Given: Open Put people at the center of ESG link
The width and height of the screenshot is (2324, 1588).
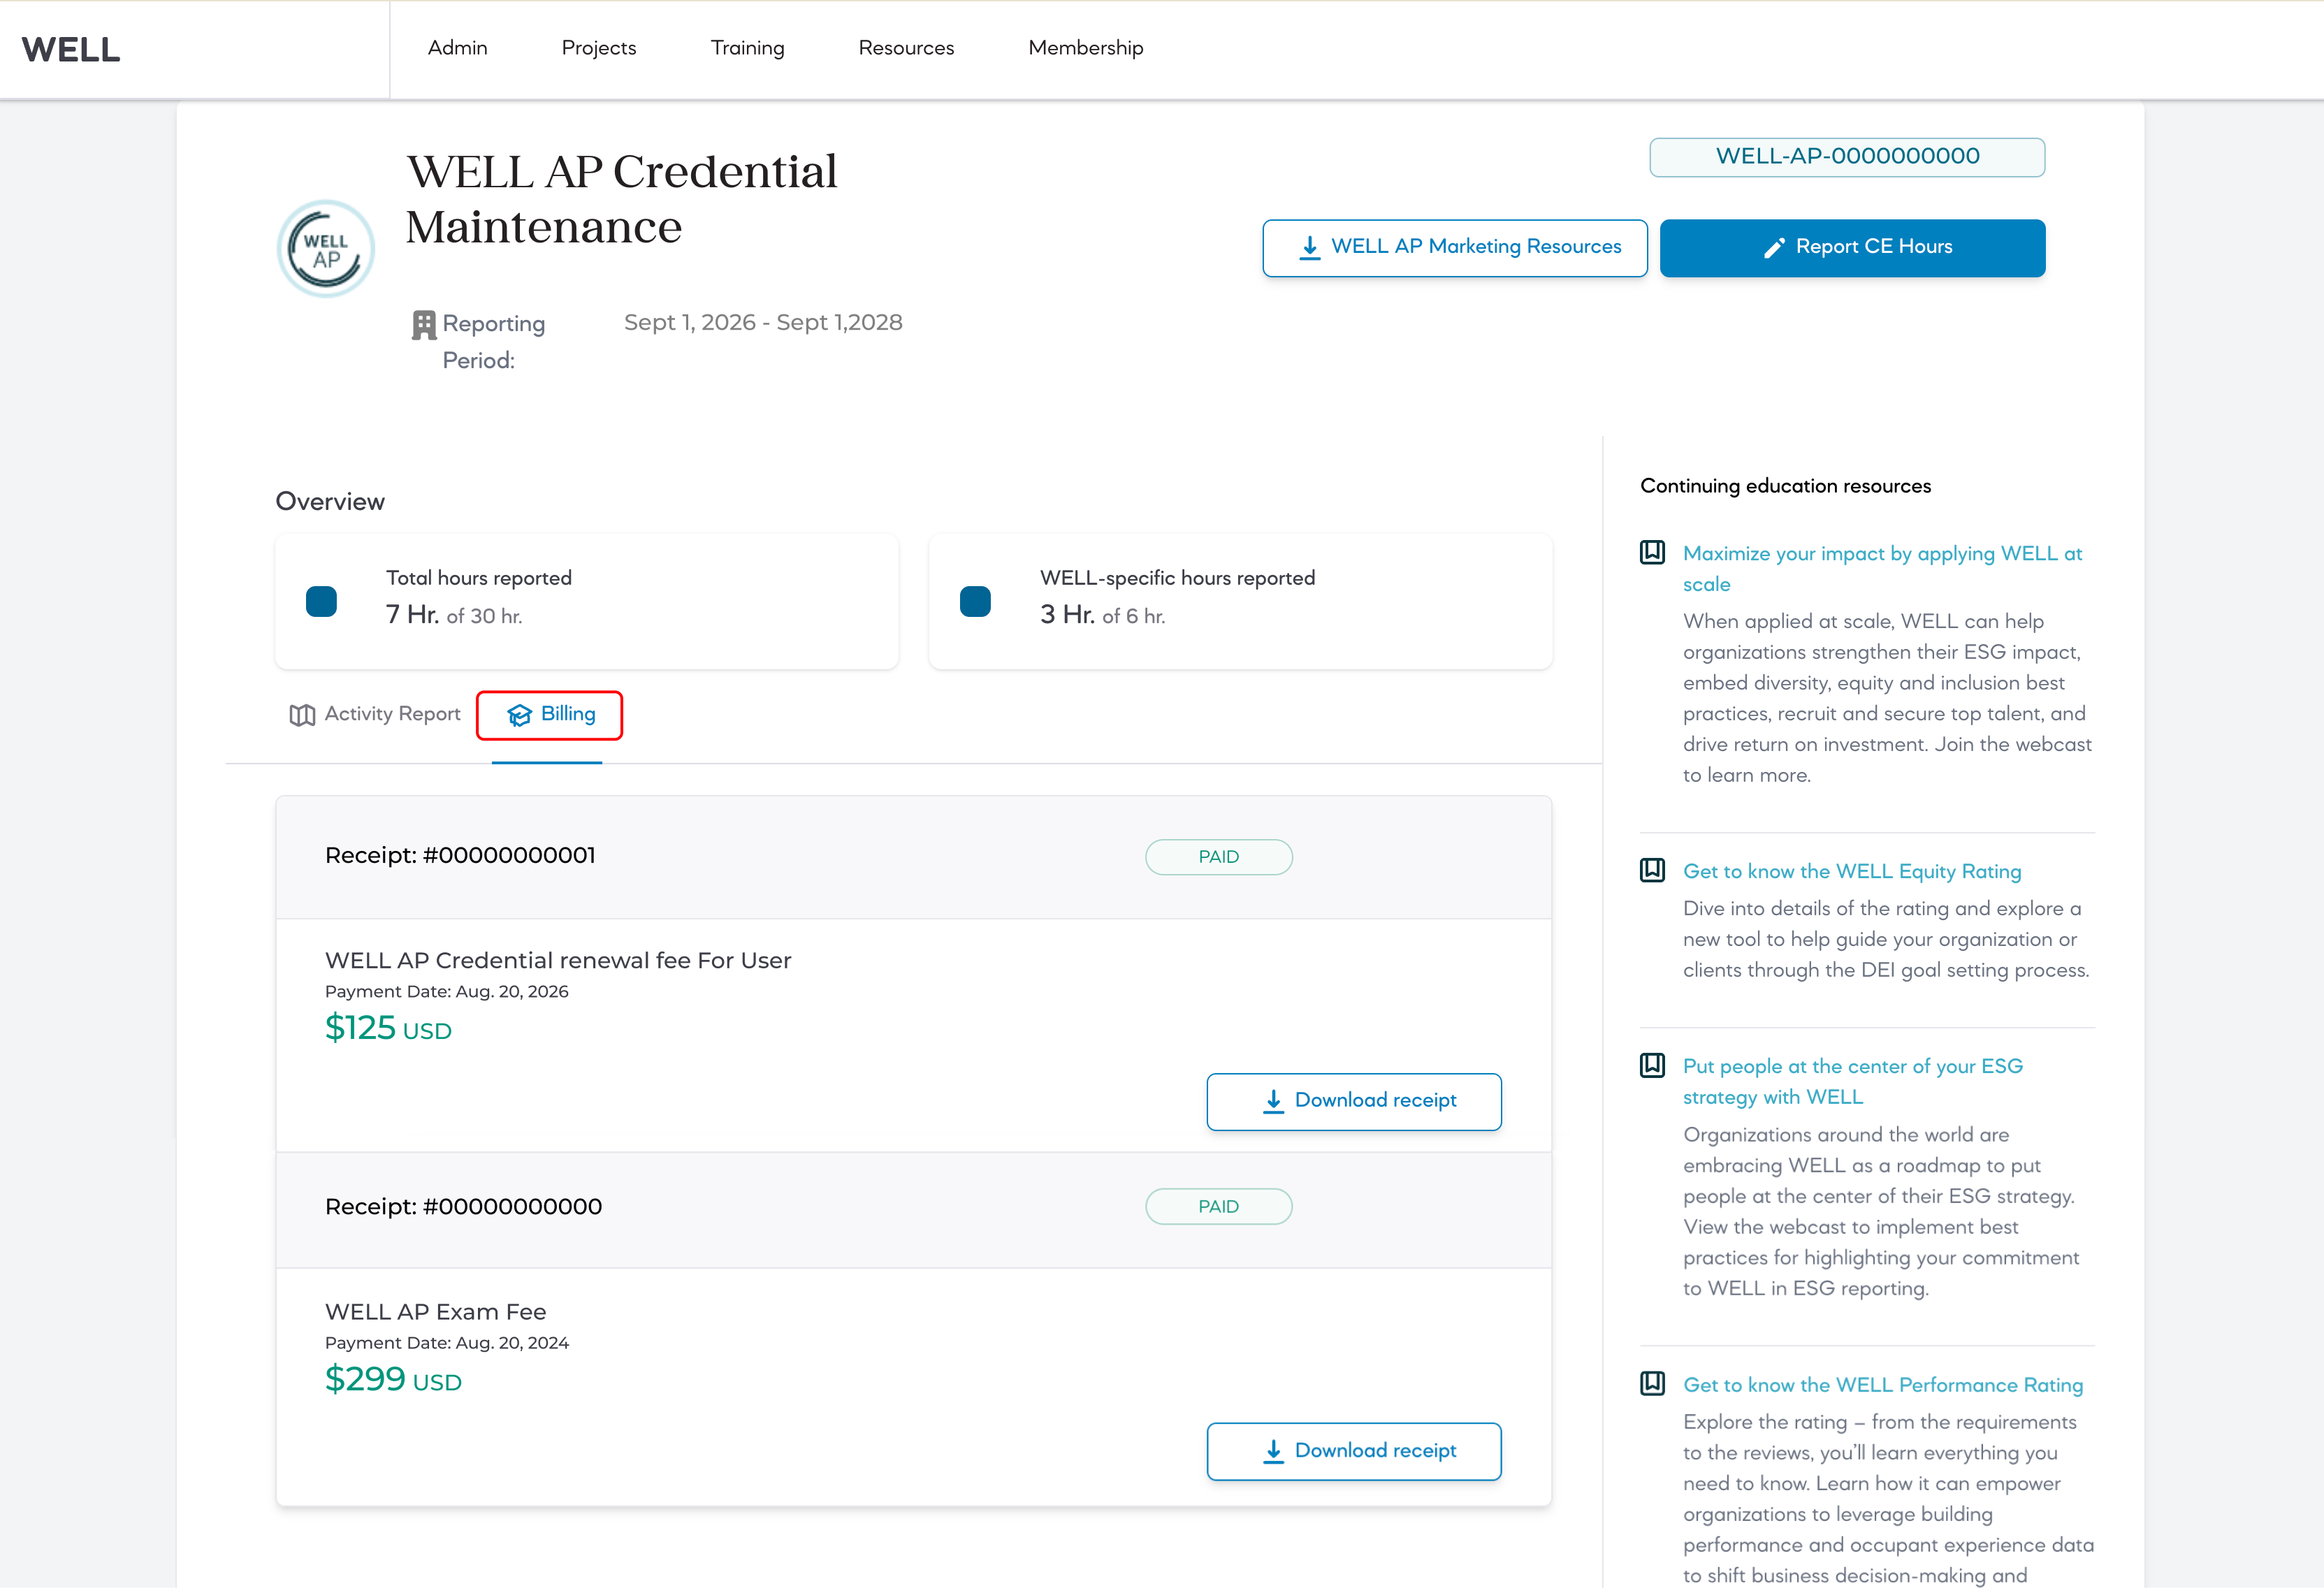Looking at the screenshot, I should click(x=1852, y=1081).
